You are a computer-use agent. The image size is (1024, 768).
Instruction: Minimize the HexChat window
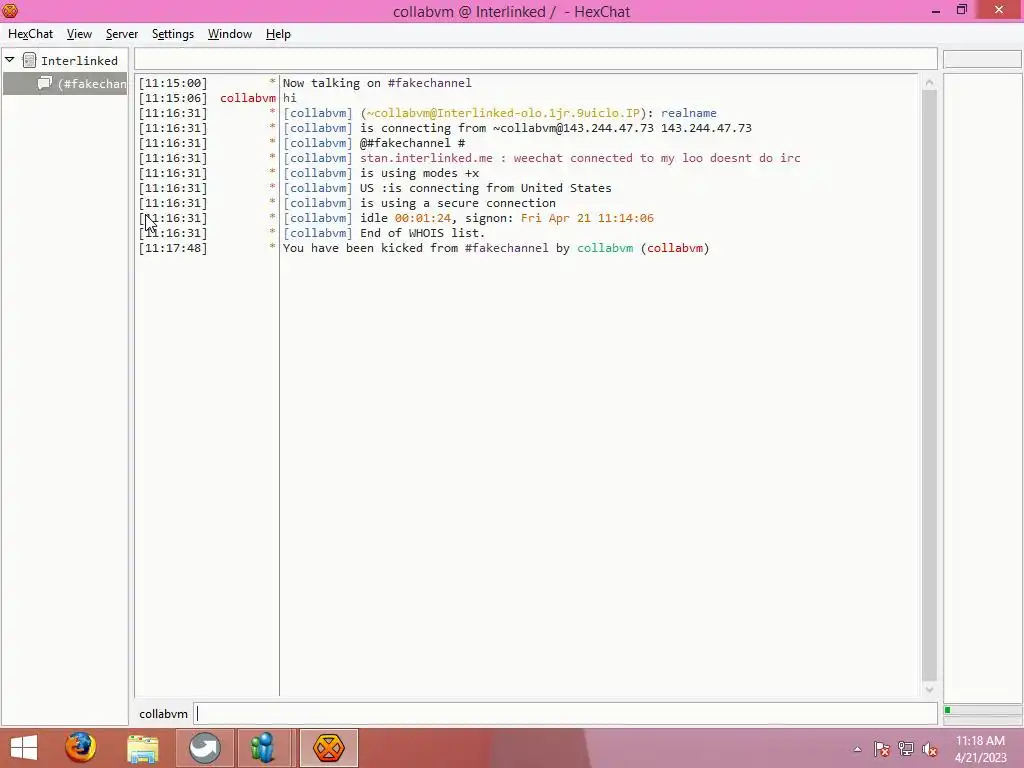tap(936, 10)
